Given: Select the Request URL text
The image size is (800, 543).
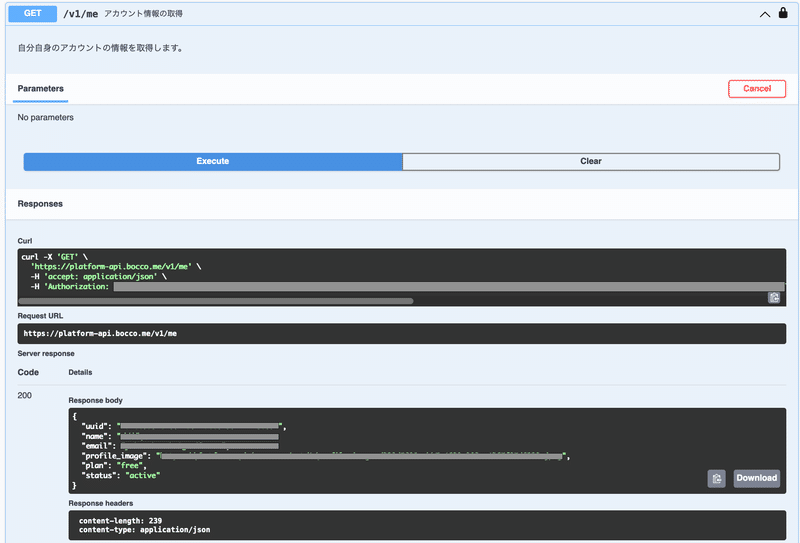Looking at the screenshot, I should 100,334.
